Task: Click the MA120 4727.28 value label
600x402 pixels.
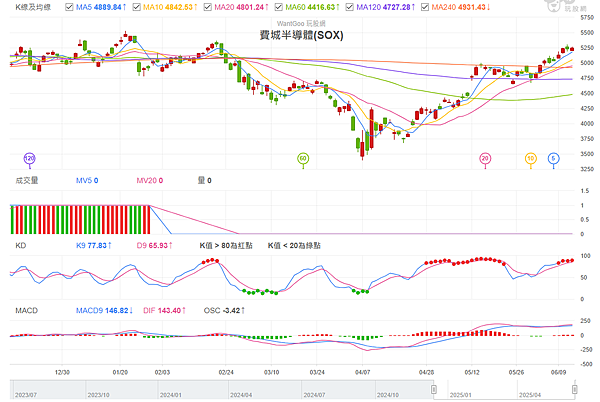Action: click(386, 7)
